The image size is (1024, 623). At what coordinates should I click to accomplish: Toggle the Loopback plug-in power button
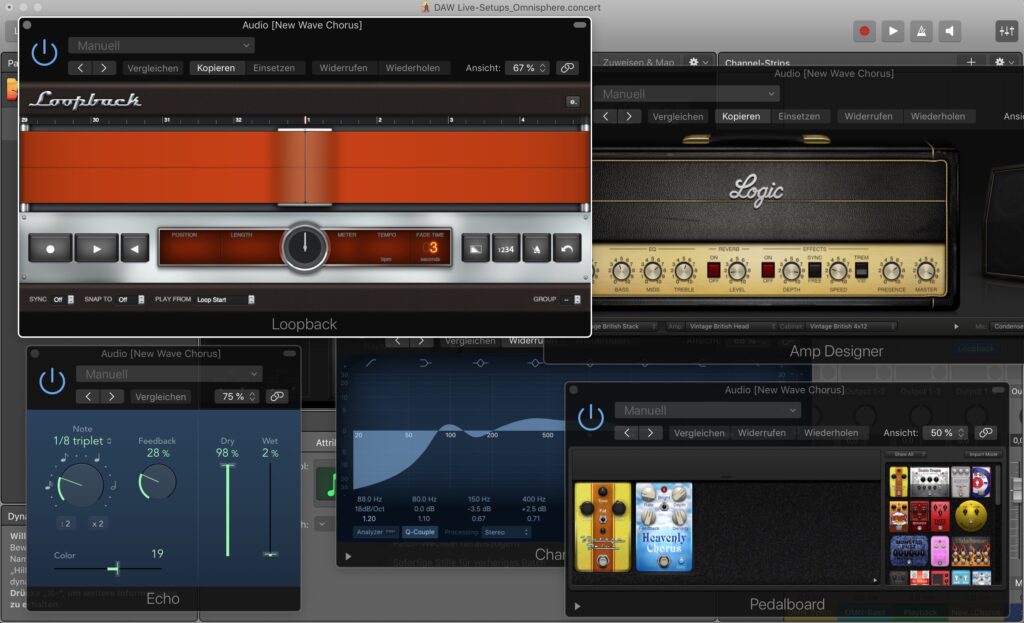click(x=44, y=52)
